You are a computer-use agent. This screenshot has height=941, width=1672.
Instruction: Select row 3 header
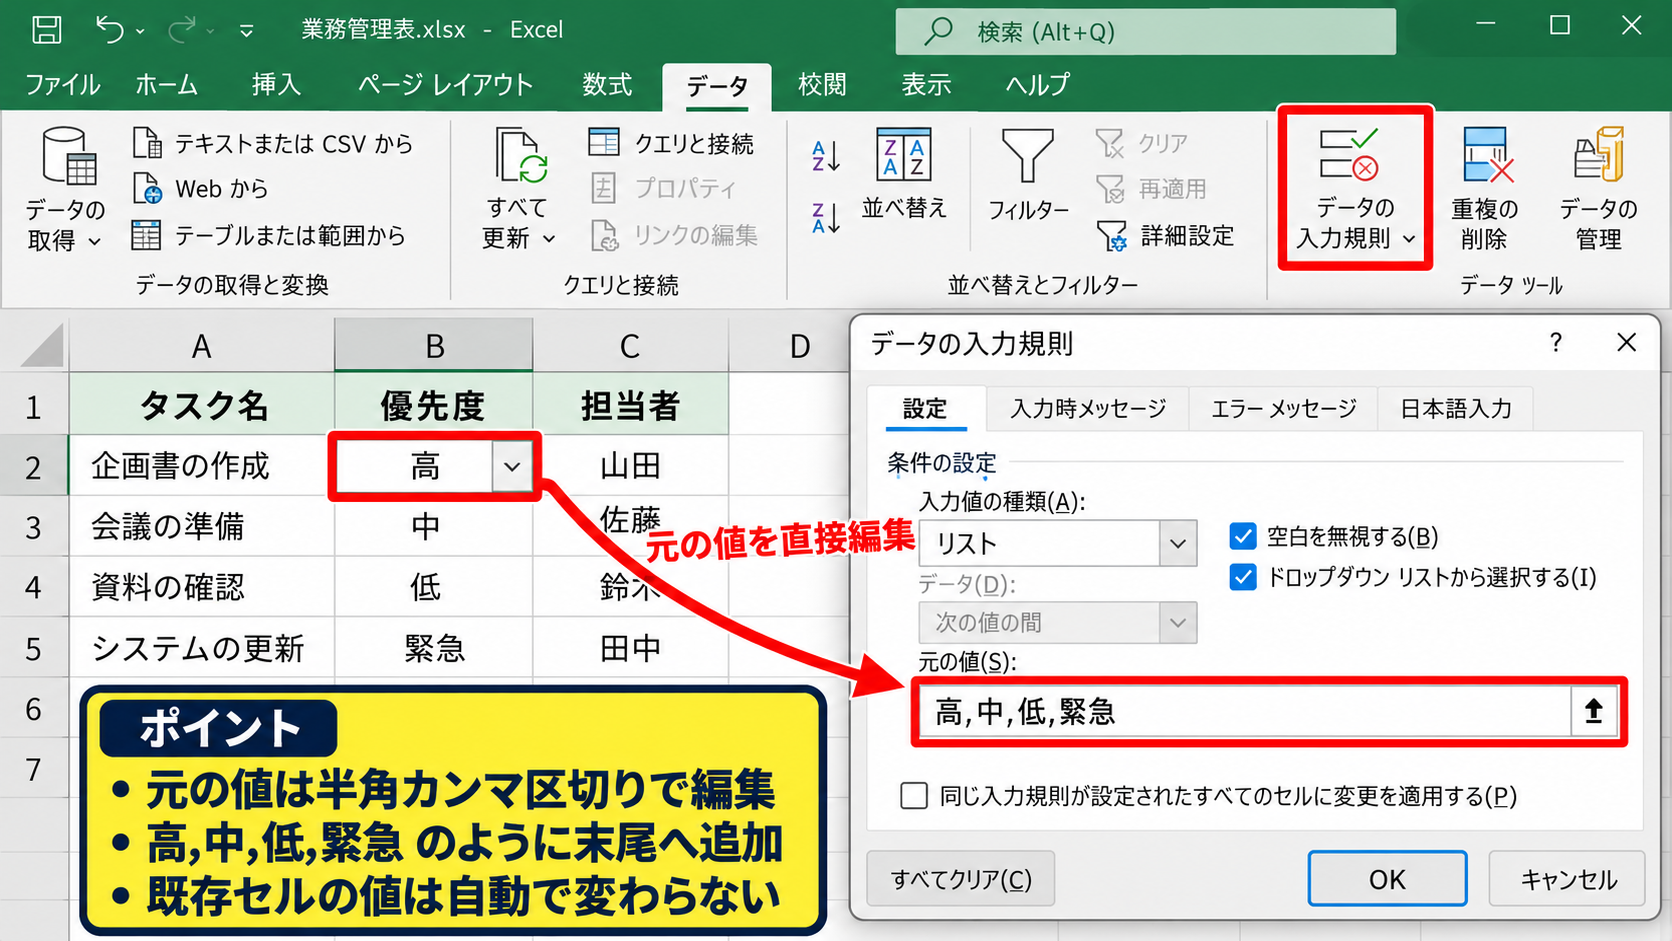(x=33, y=527)
